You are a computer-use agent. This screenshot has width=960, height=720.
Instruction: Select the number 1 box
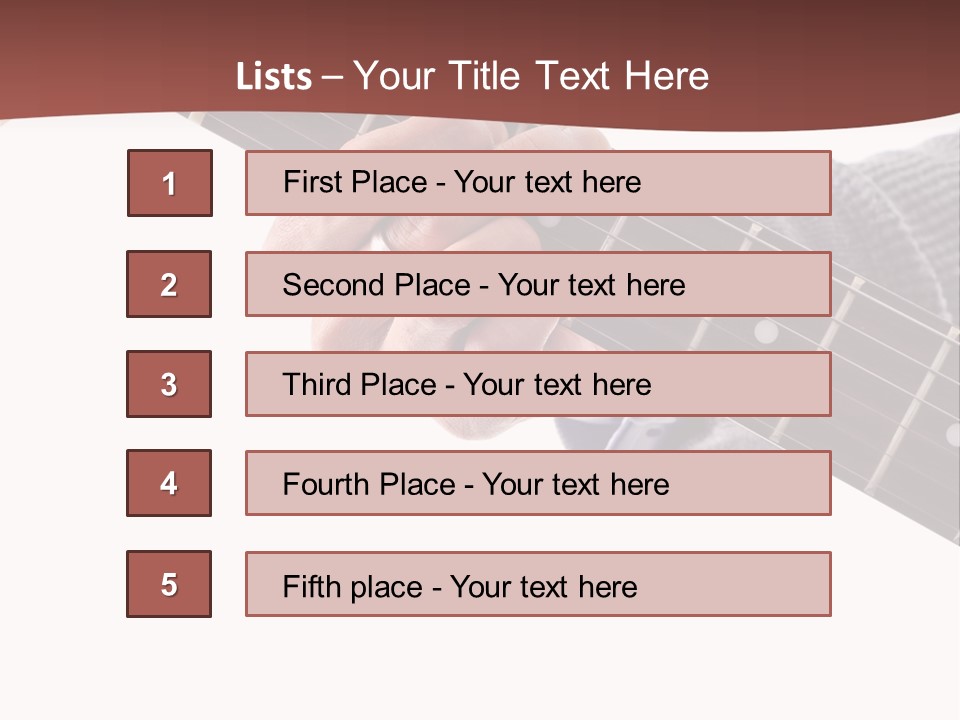(170, 183)
